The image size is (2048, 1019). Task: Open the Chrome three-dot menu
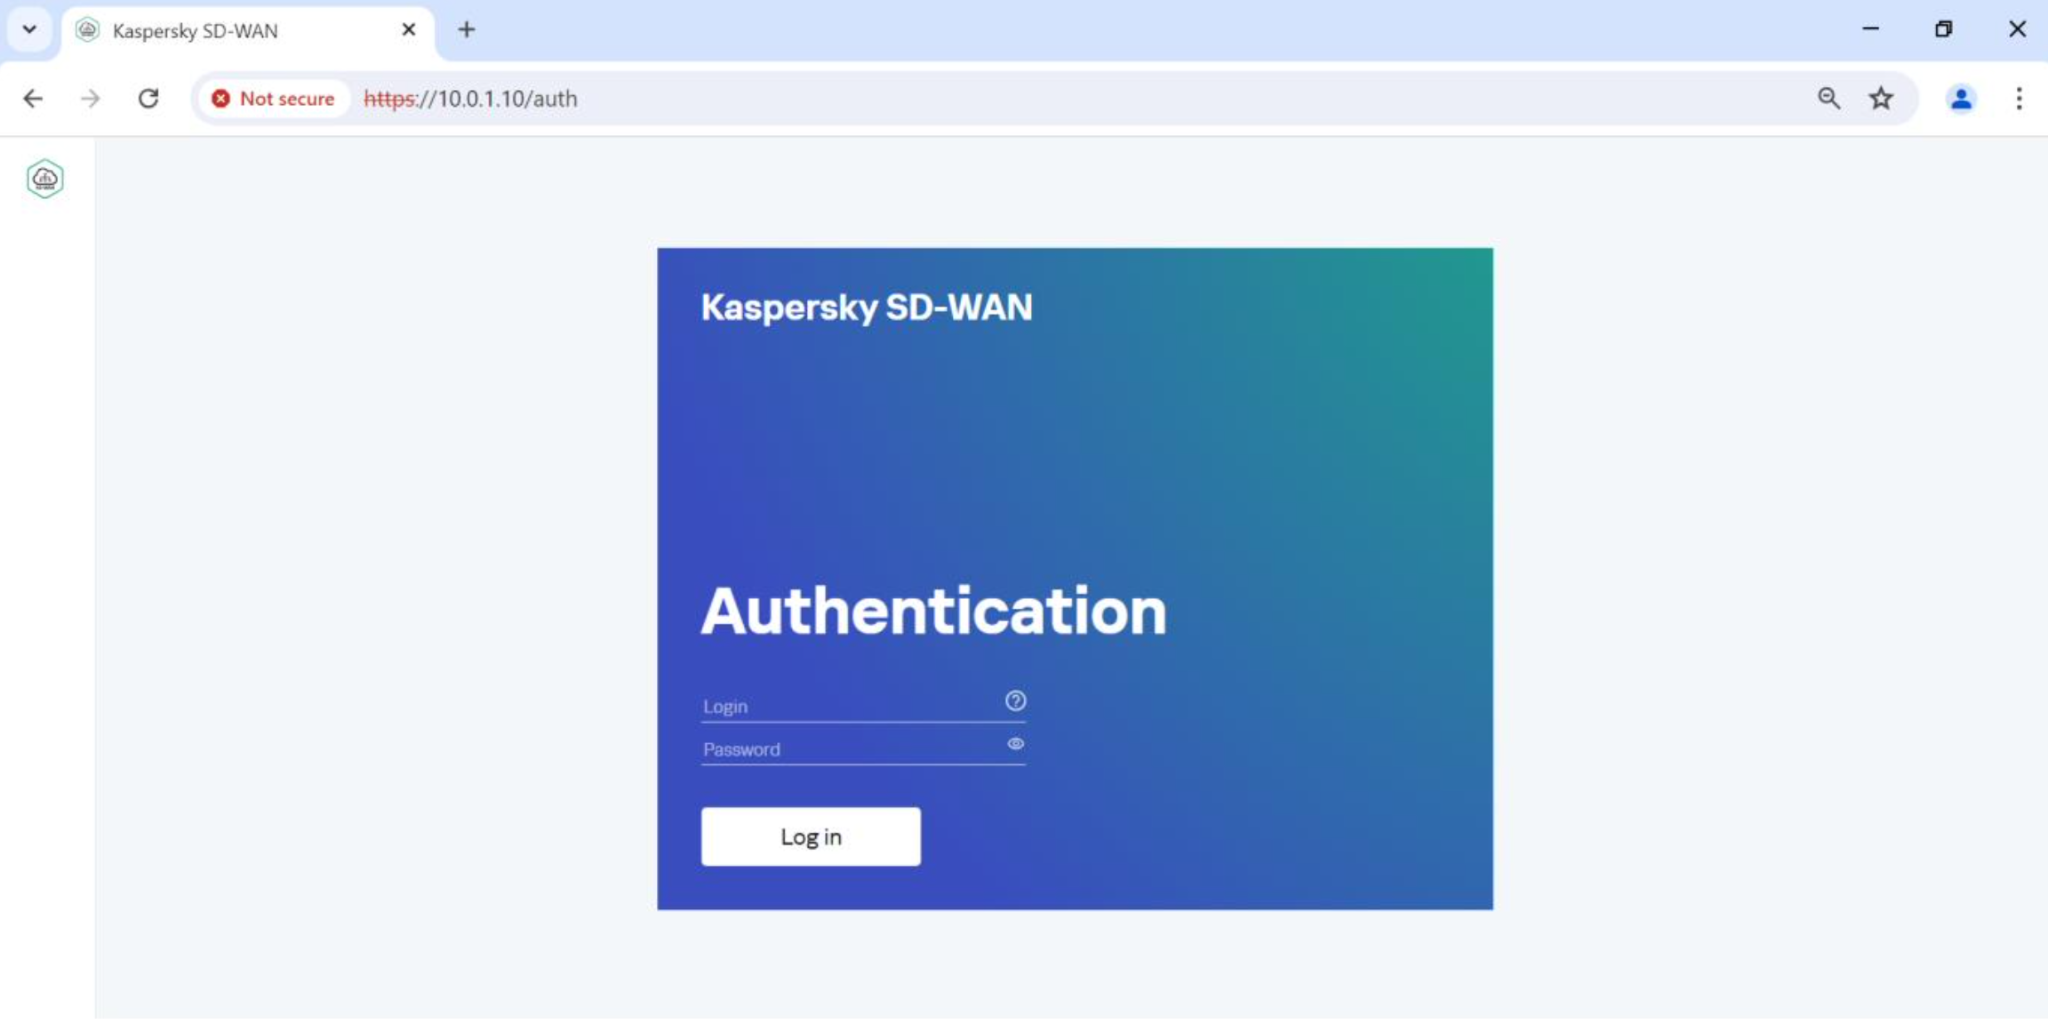(2019, 98)
